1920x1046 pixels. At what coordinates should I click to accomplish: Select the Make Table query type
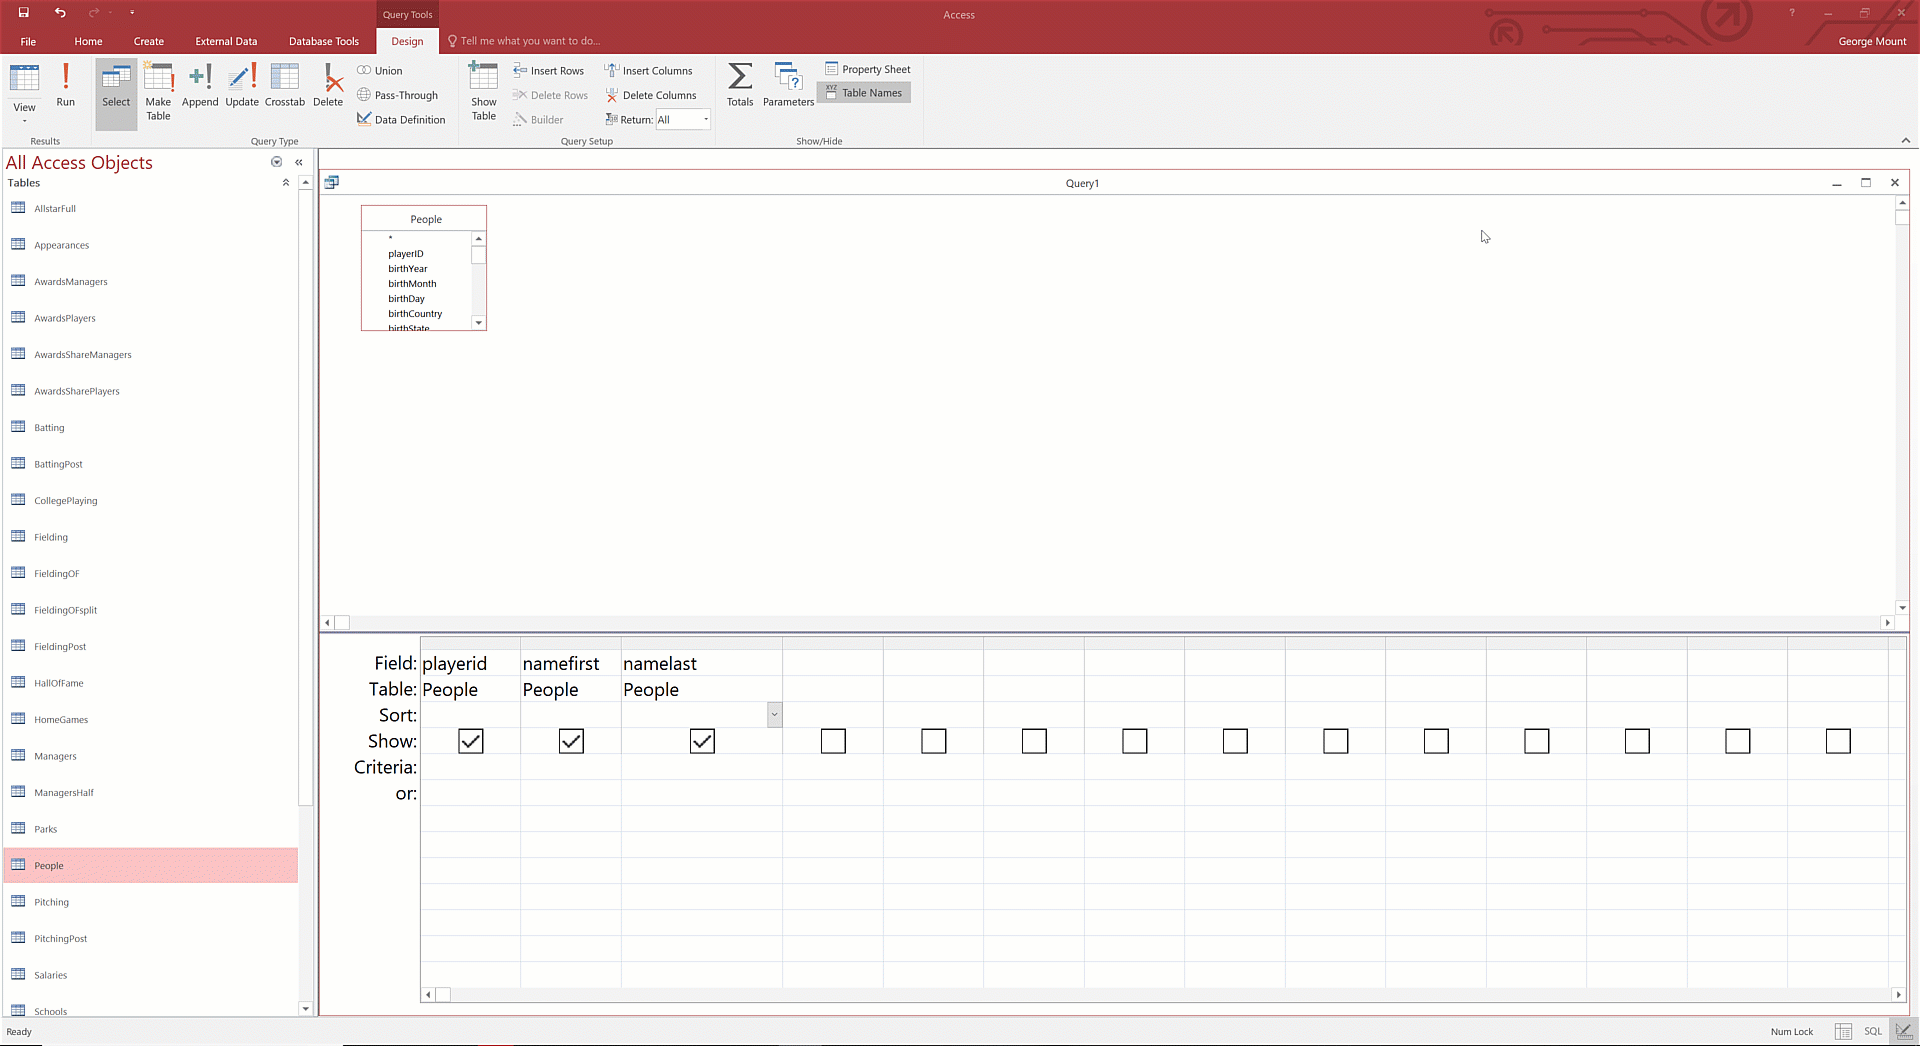pos(158,91)
